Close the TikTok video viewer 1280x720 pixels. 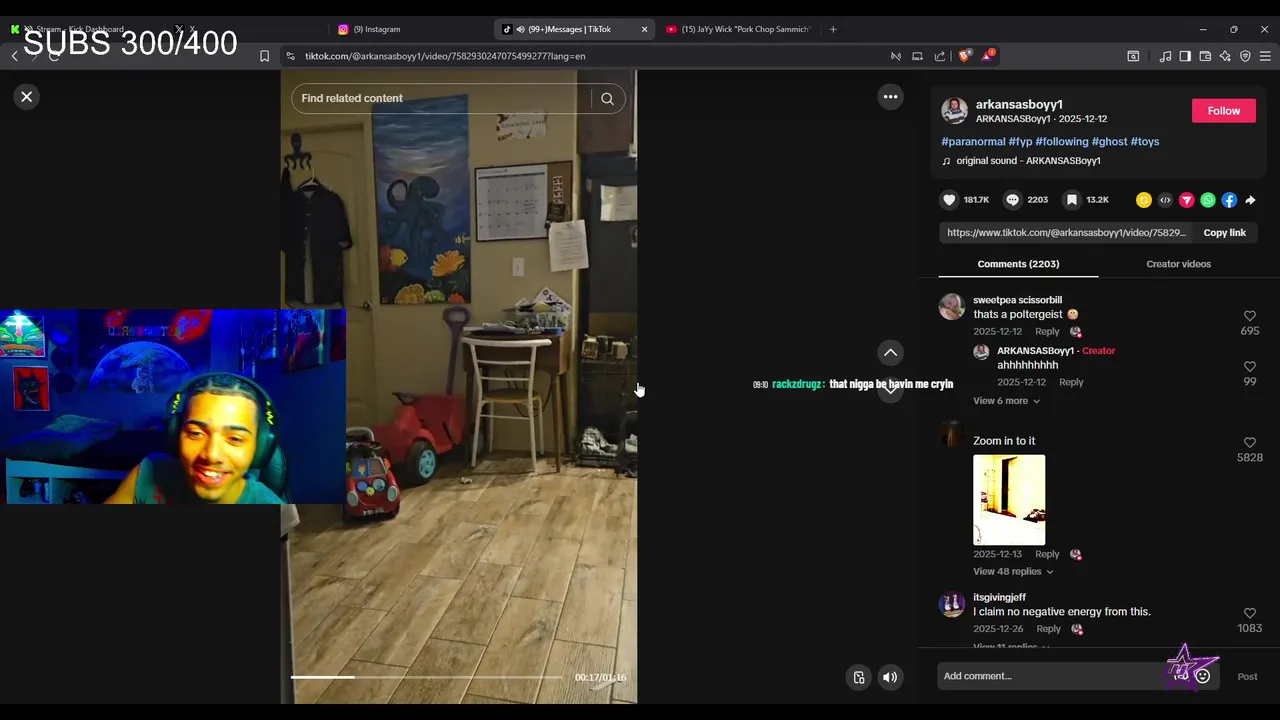27,96
